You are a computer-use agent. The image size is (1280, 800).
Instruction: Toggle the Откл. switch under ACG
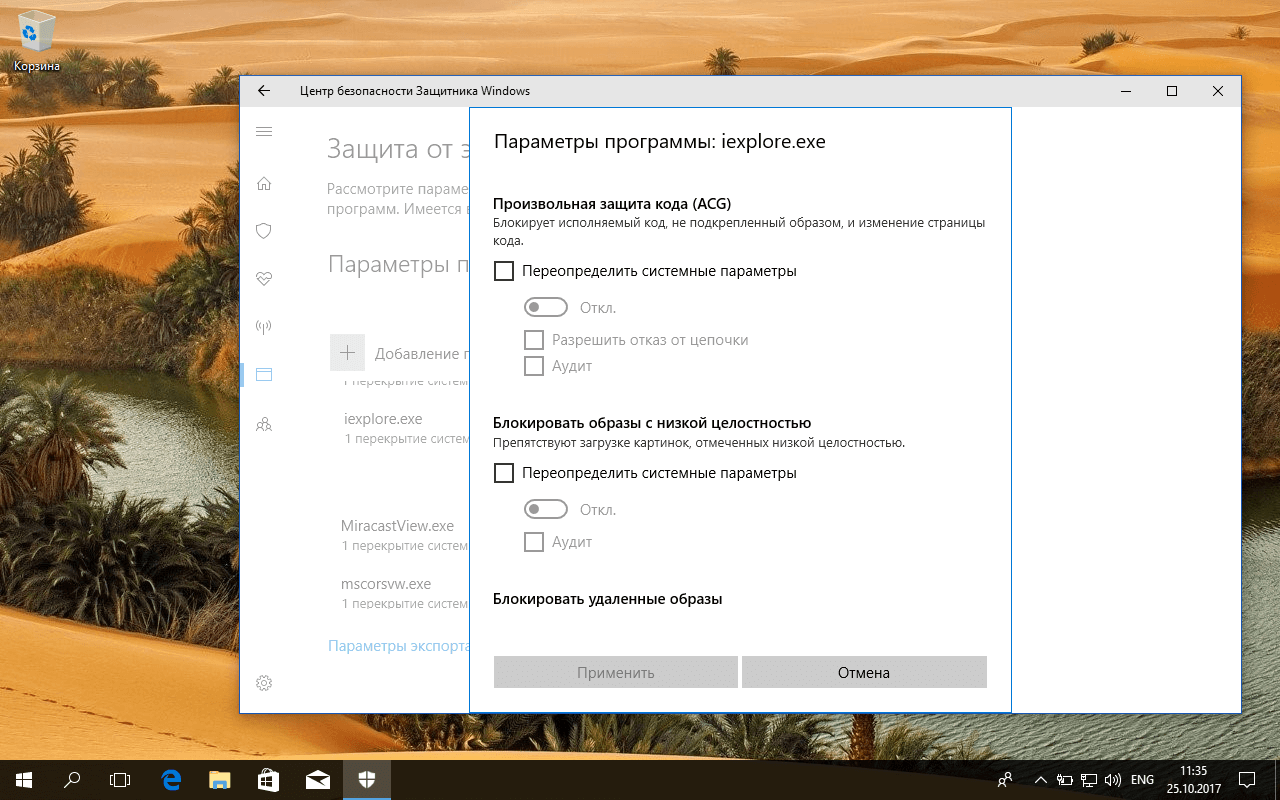[x=546, y=307]
